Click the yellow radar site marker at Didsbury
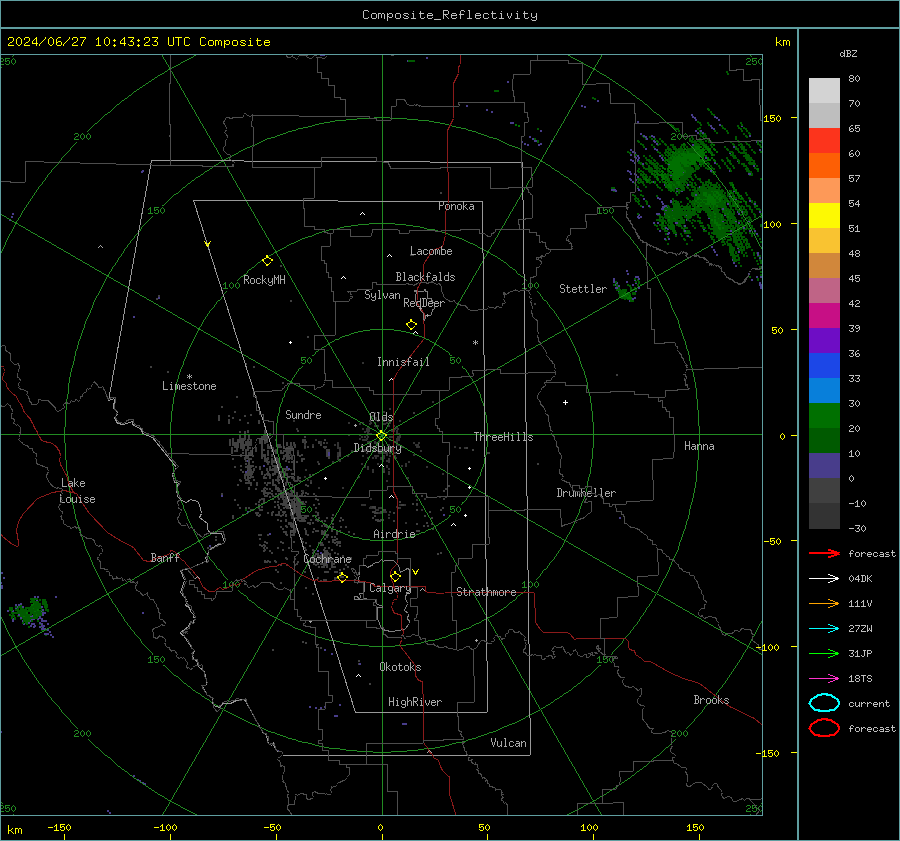The width and height of the screenshot is (900, 841). tap(381, 436)
